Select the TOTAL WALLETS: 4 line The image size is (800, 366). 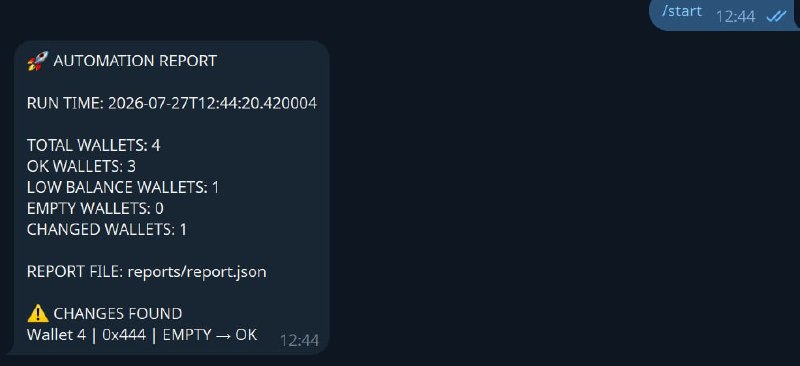94,145
